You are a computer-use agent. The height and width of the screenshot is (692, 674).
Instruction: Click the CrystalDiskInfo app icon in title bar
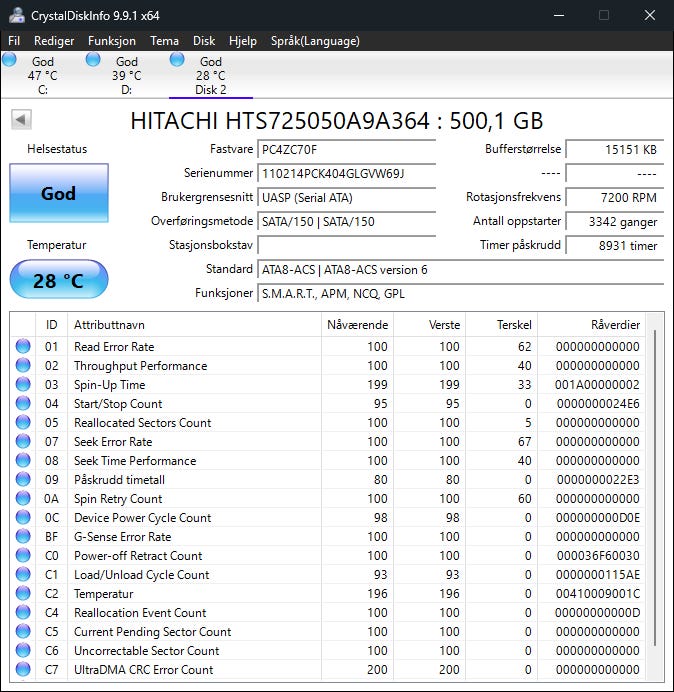[x=17, y=15]
